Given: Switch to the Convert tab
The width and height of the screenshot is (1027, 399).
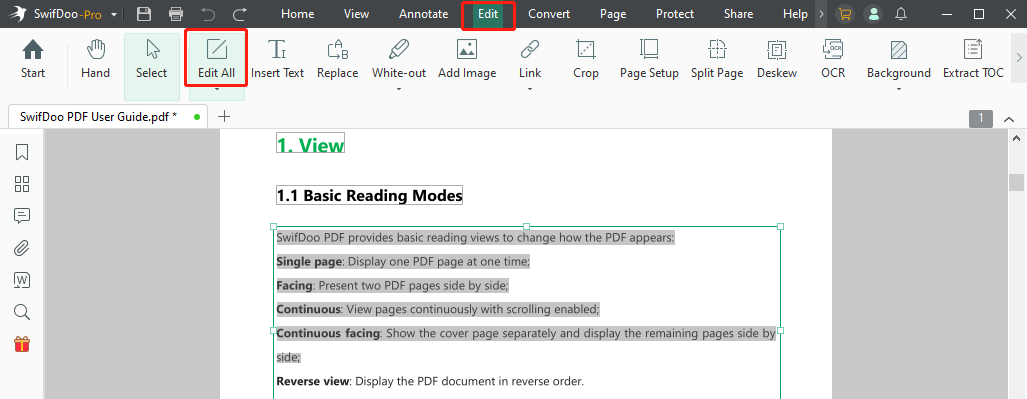Looking at the screenshot, I should click(549, 14).
